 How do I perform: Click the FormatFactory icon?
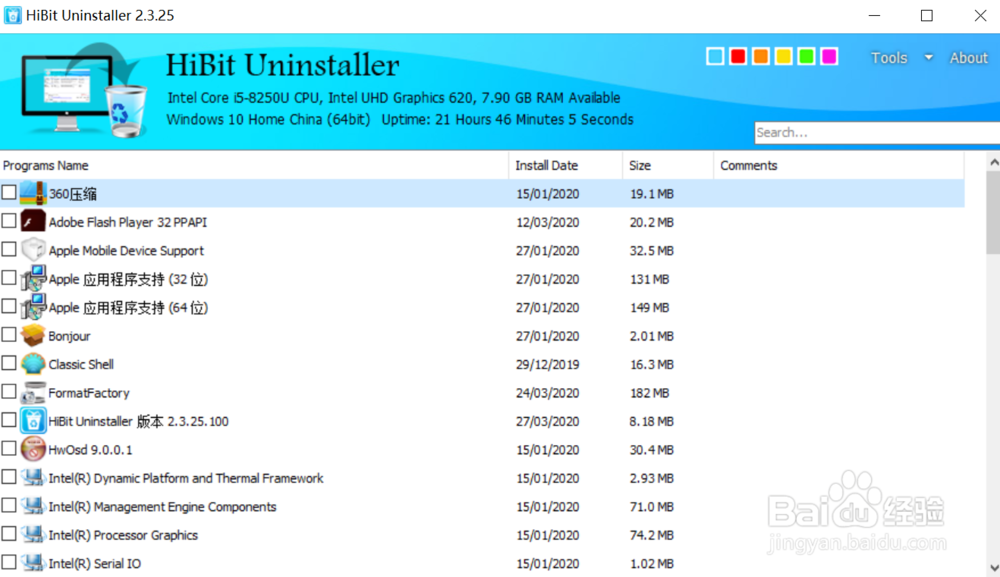(x=33, y=392)
